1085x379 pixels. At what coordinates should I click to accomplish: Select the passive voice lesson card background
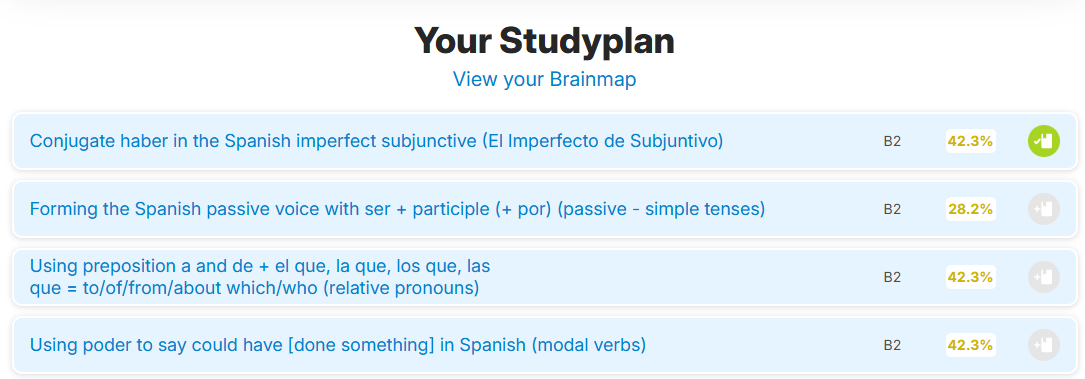[x=545, y=209]
